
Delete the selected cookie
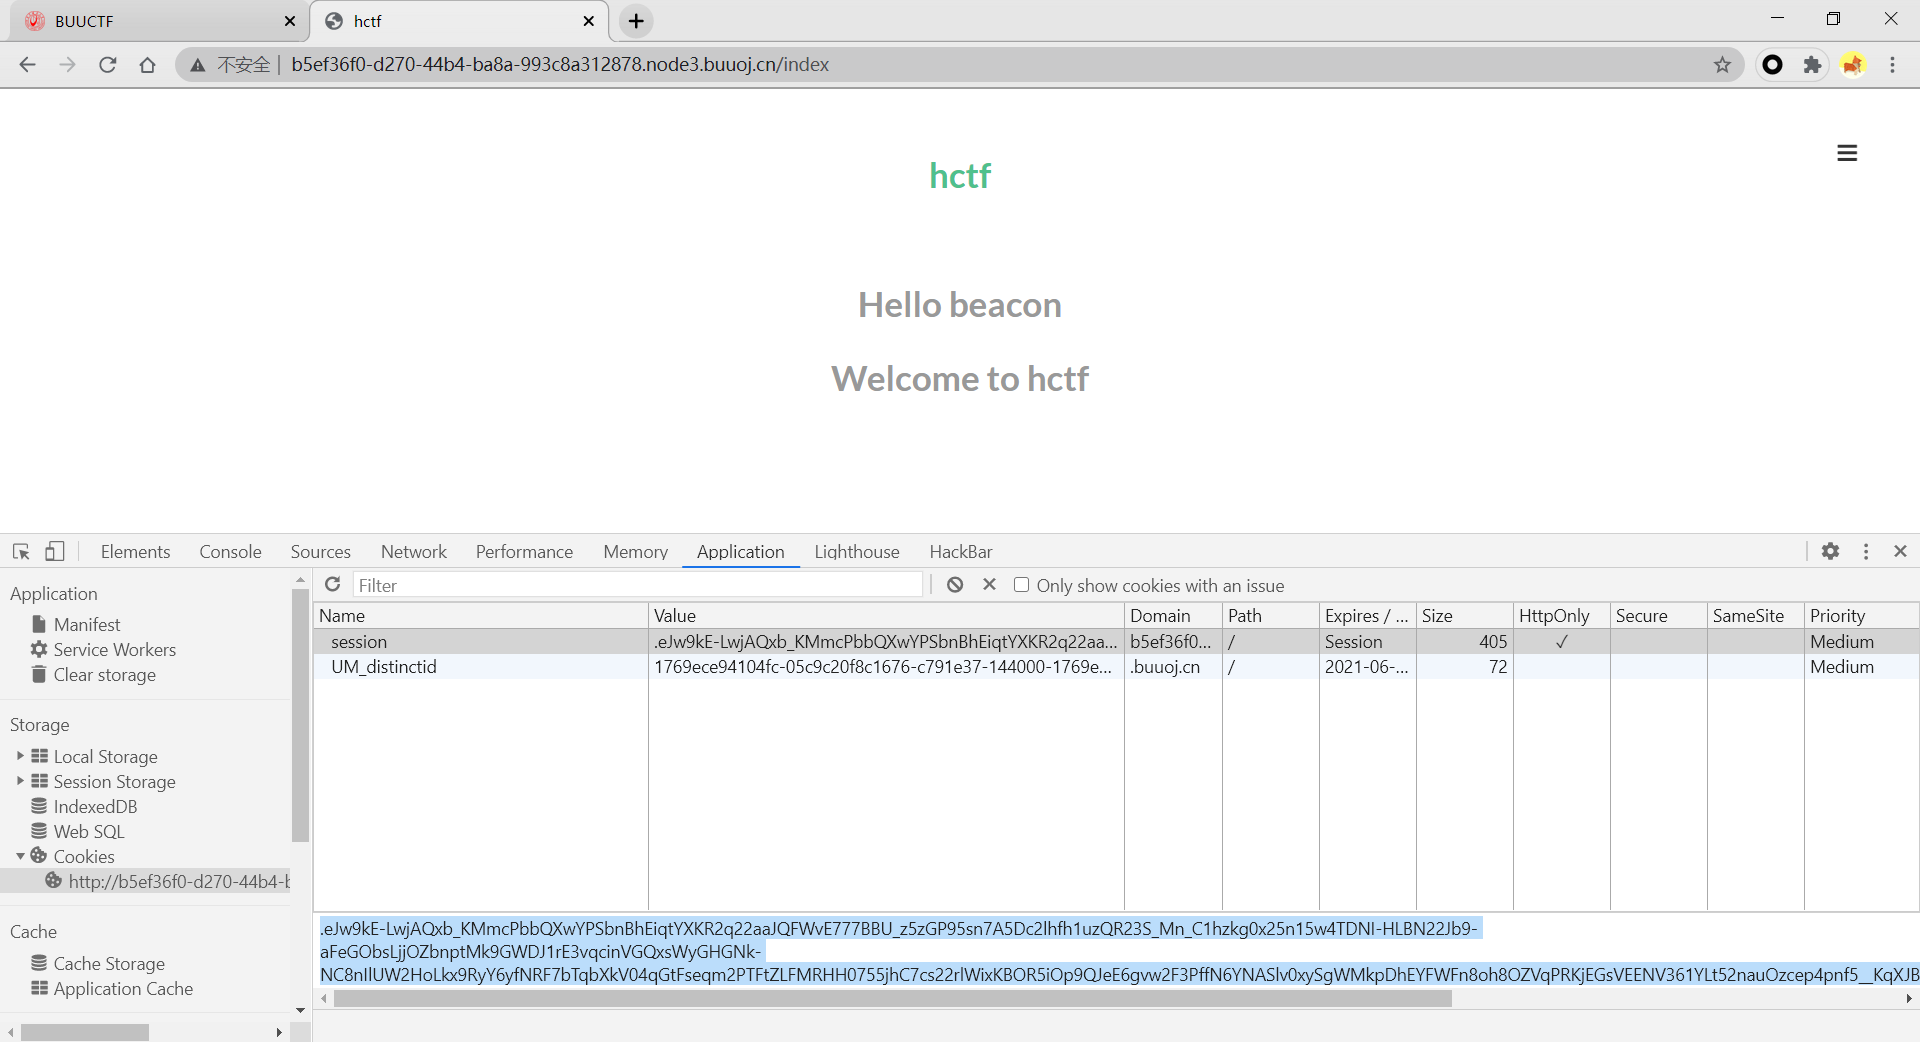(x=989, y=584)
